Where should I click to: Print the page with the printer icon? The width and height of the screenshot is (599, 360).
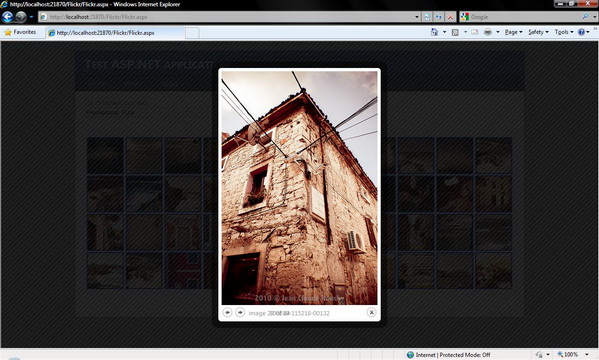tap(488, 32)
